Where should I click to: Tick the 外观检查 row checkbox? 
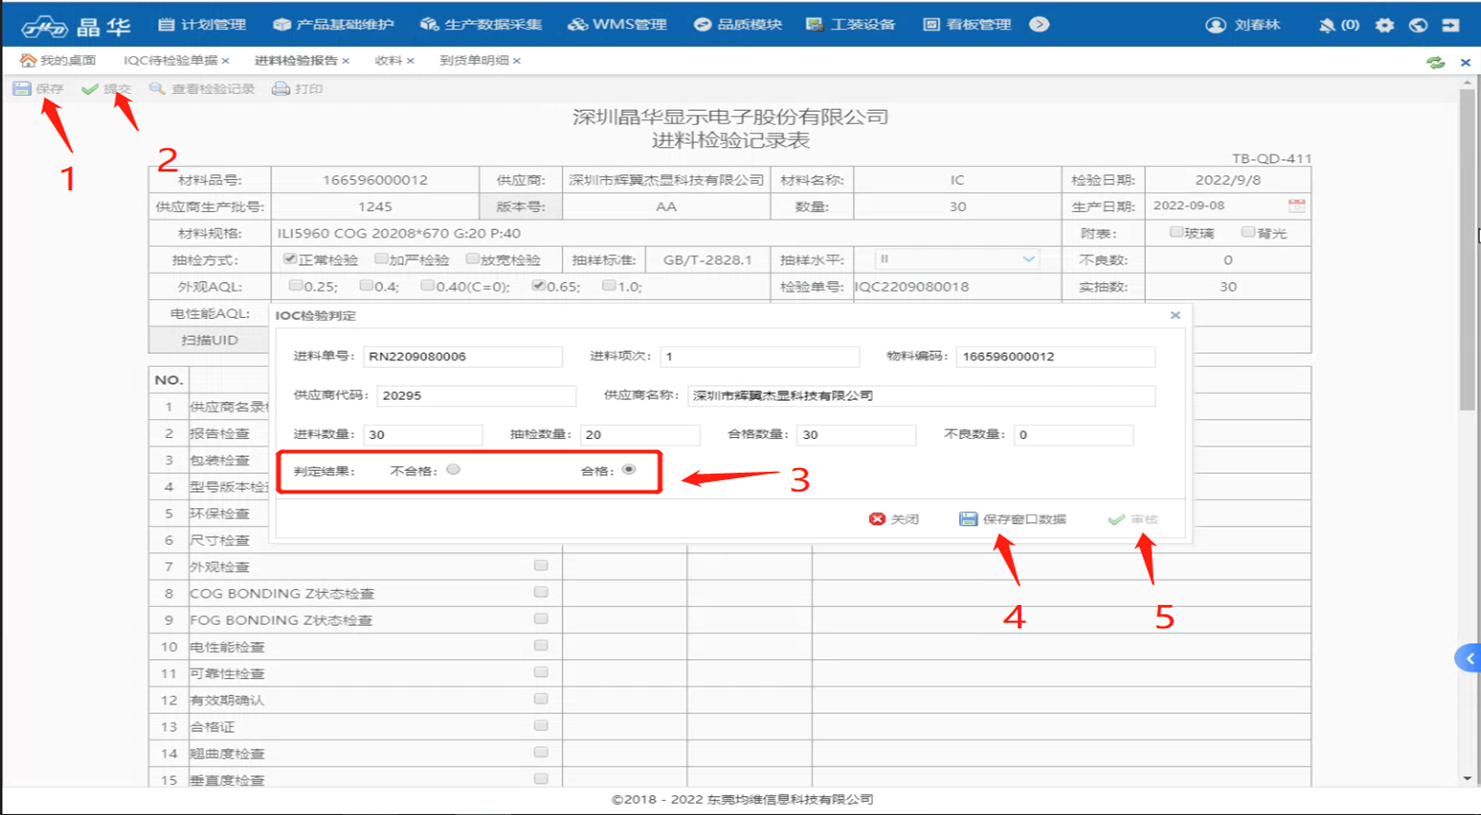[x=541, y=566]
